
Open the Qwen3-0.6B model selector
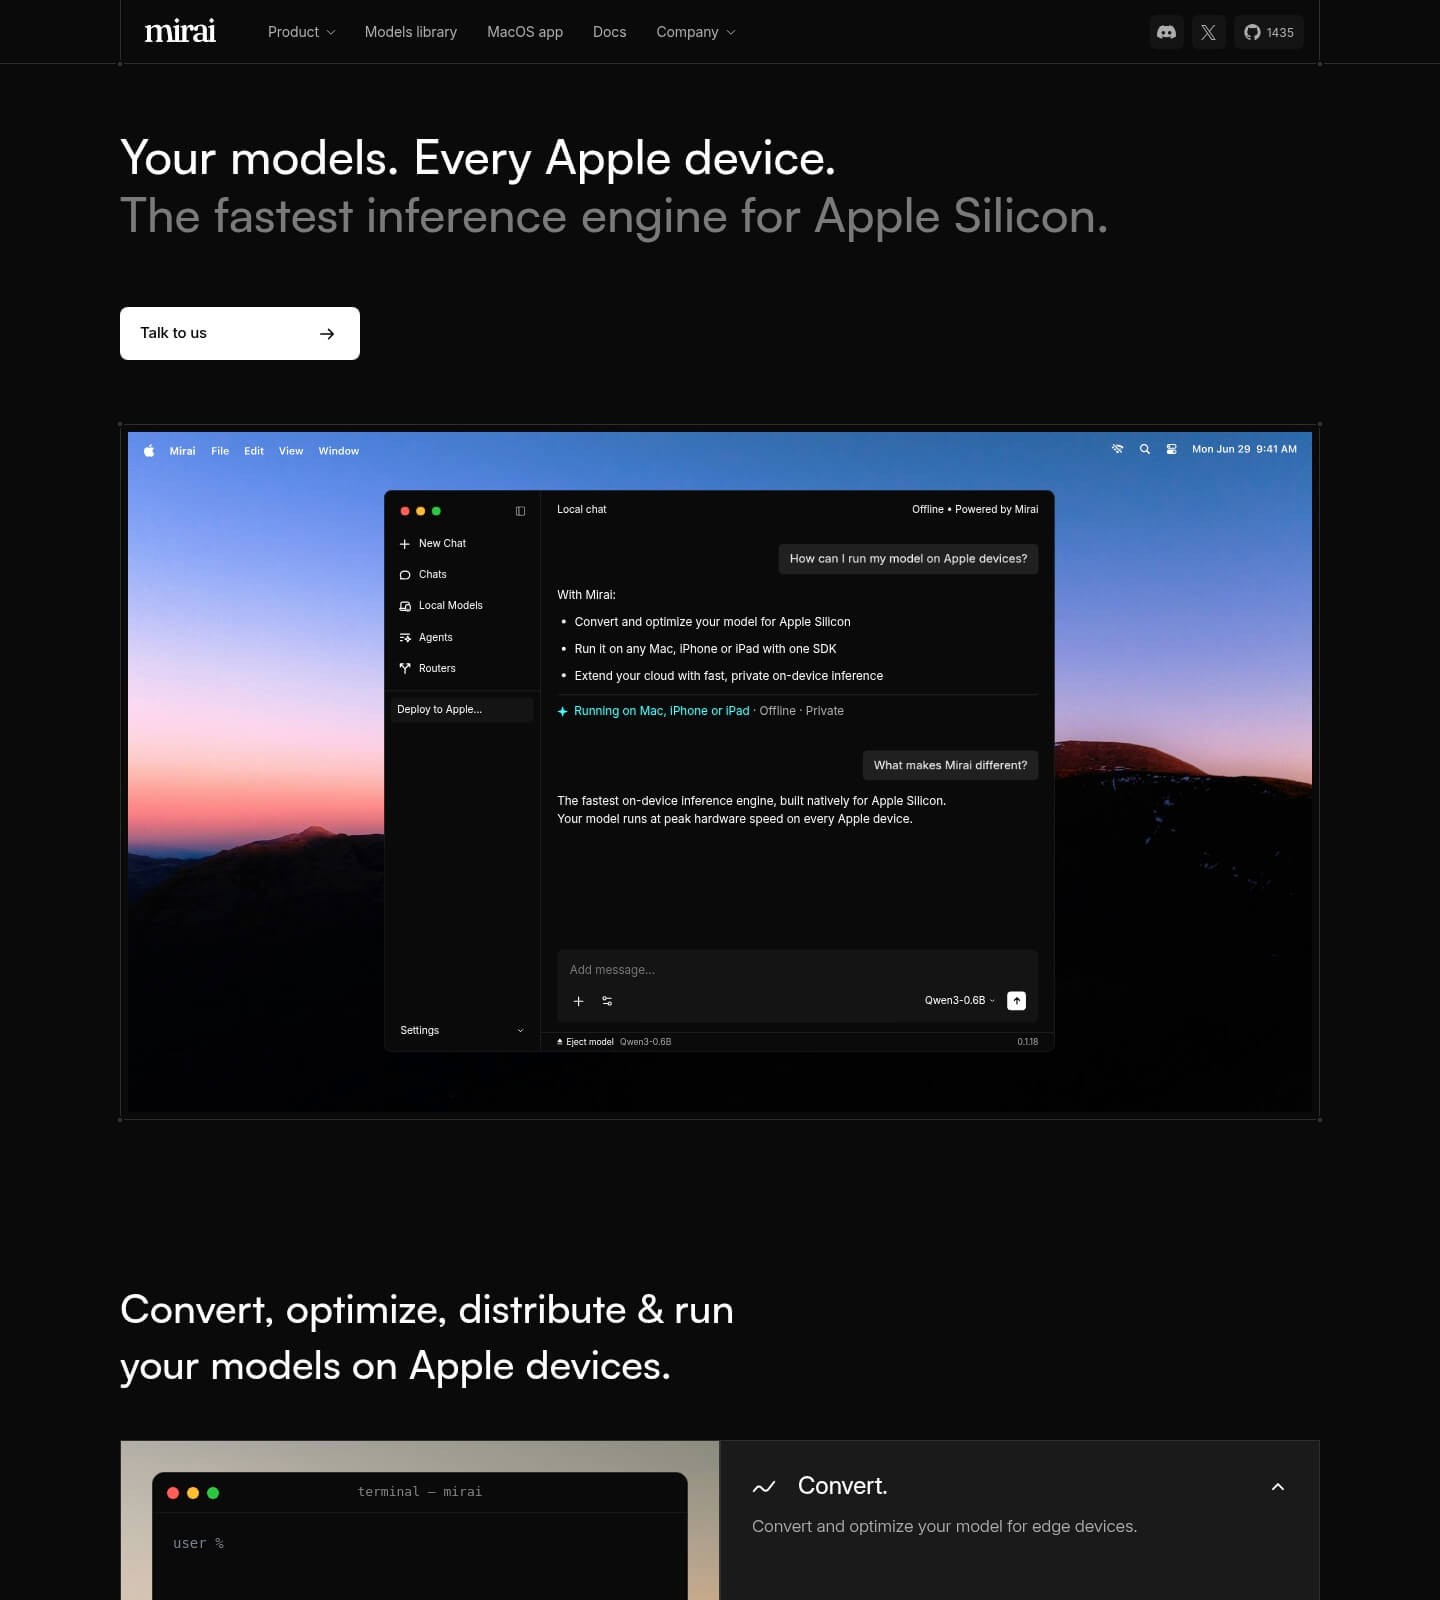pos(960,1001)
